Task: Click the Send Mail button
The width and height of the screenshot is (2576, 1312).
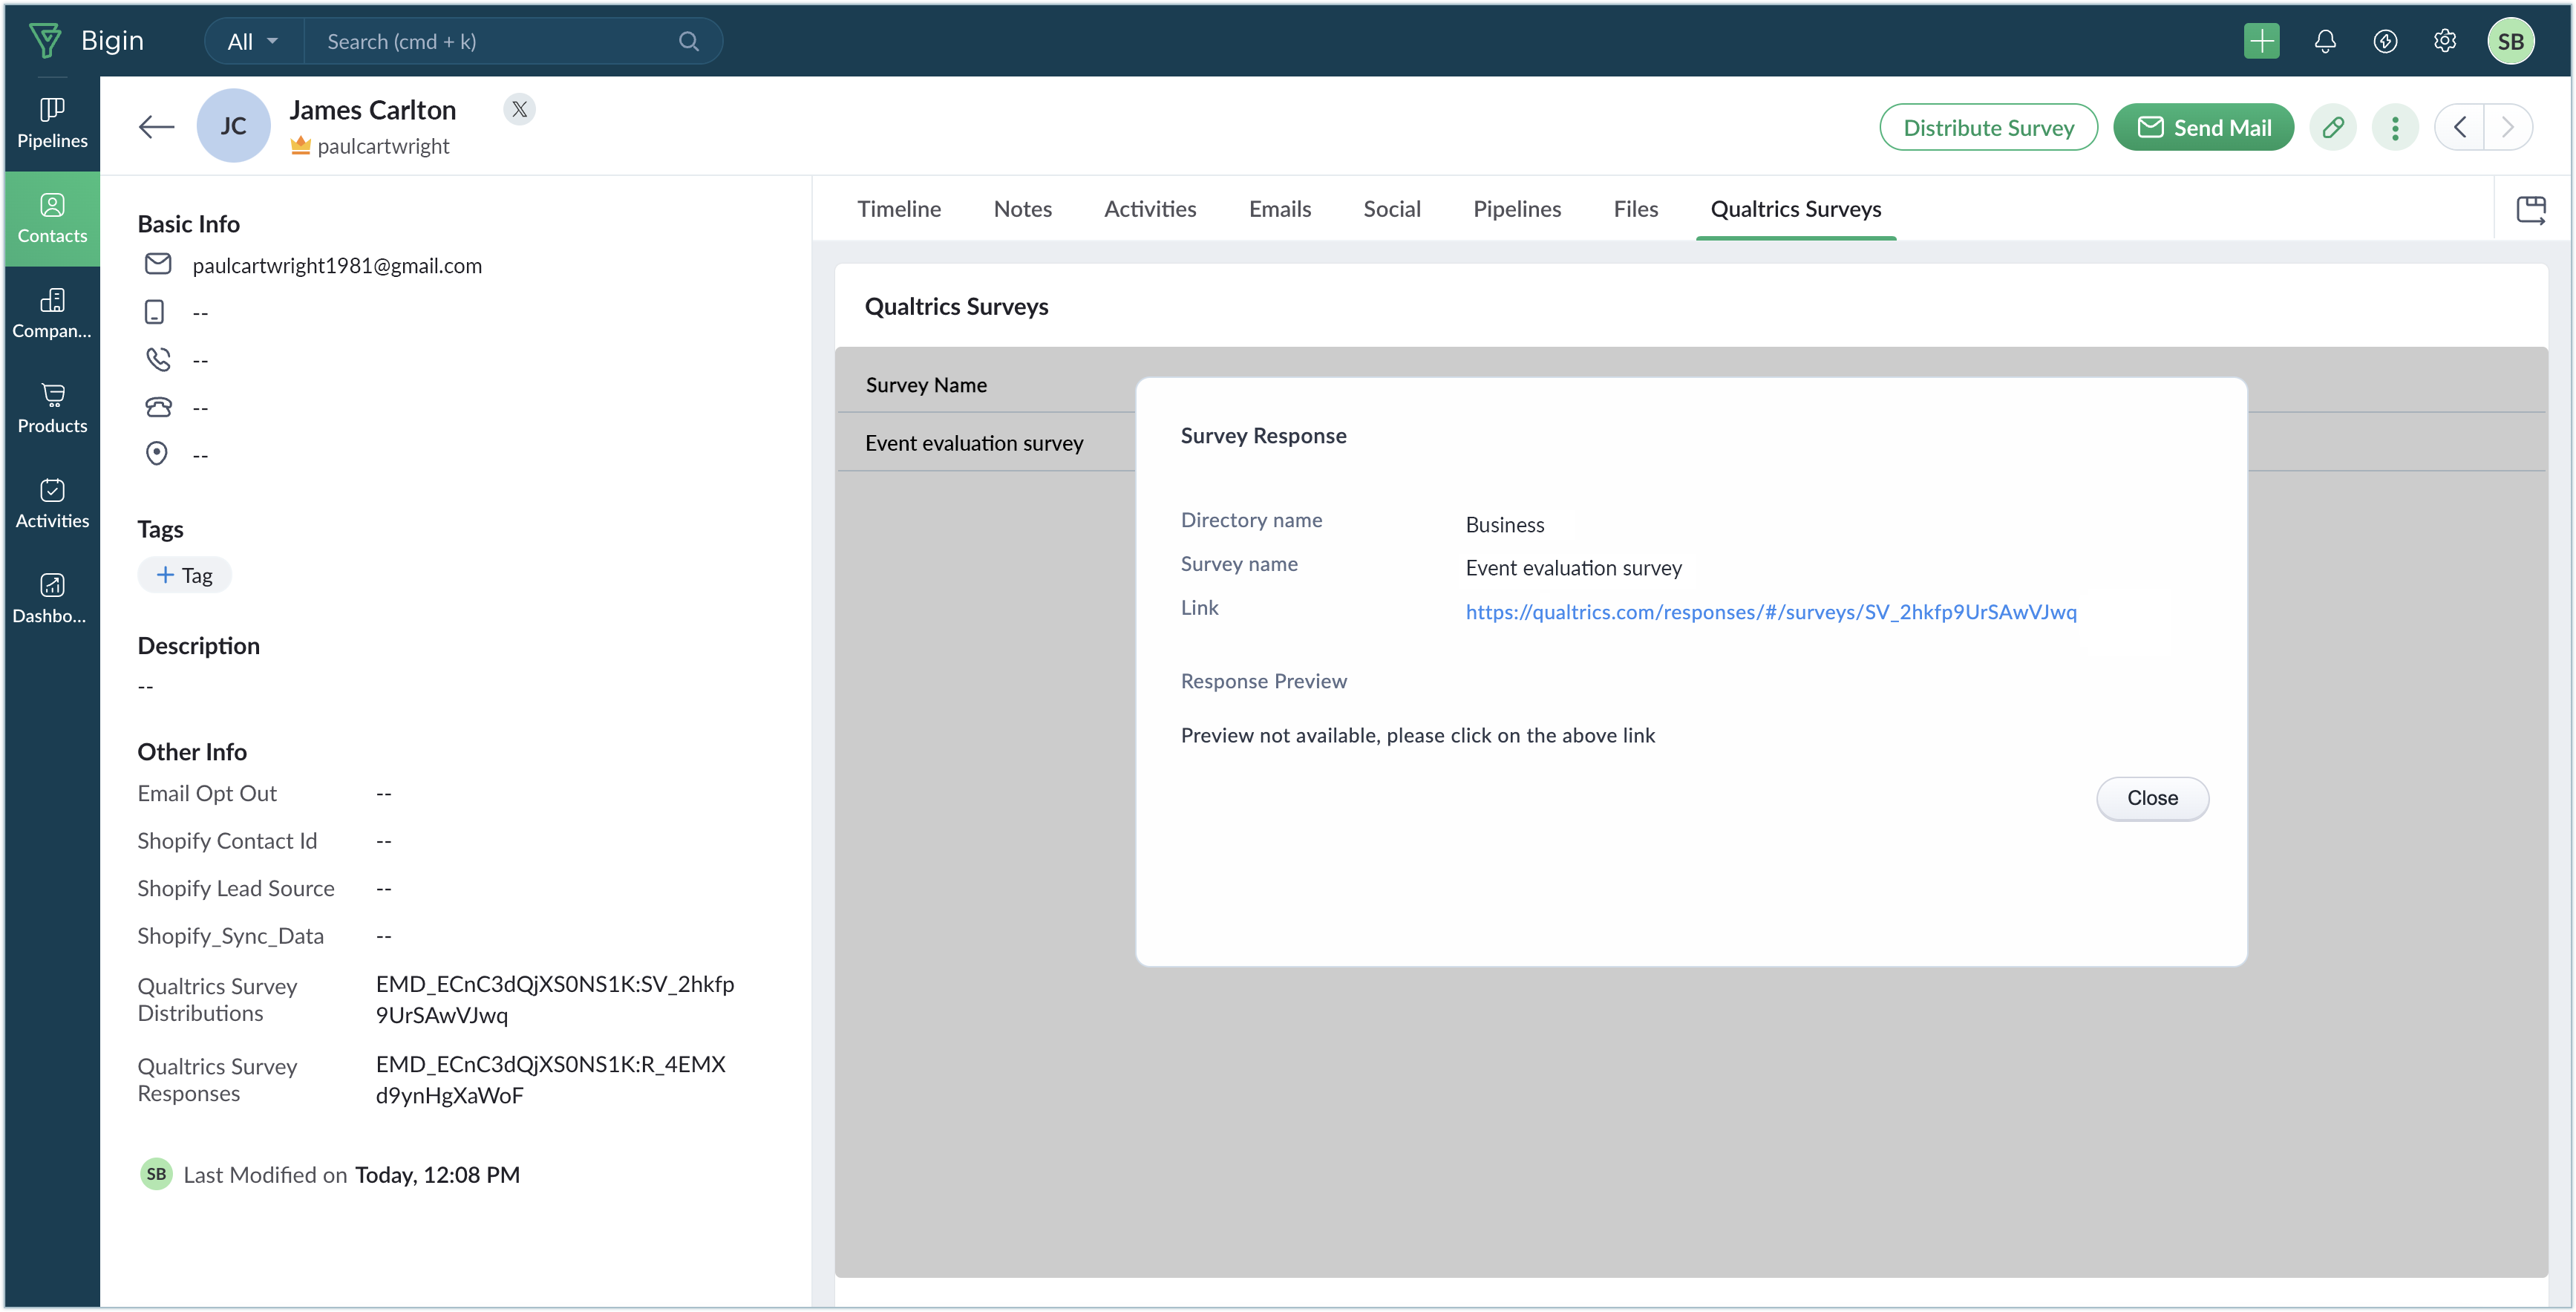Action: tap(2203, 127)
